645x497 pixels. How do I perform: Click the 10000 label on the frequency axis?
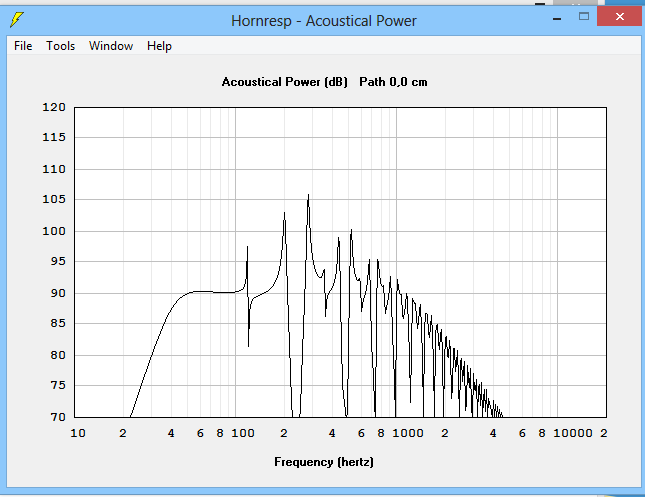pos(573,433)
